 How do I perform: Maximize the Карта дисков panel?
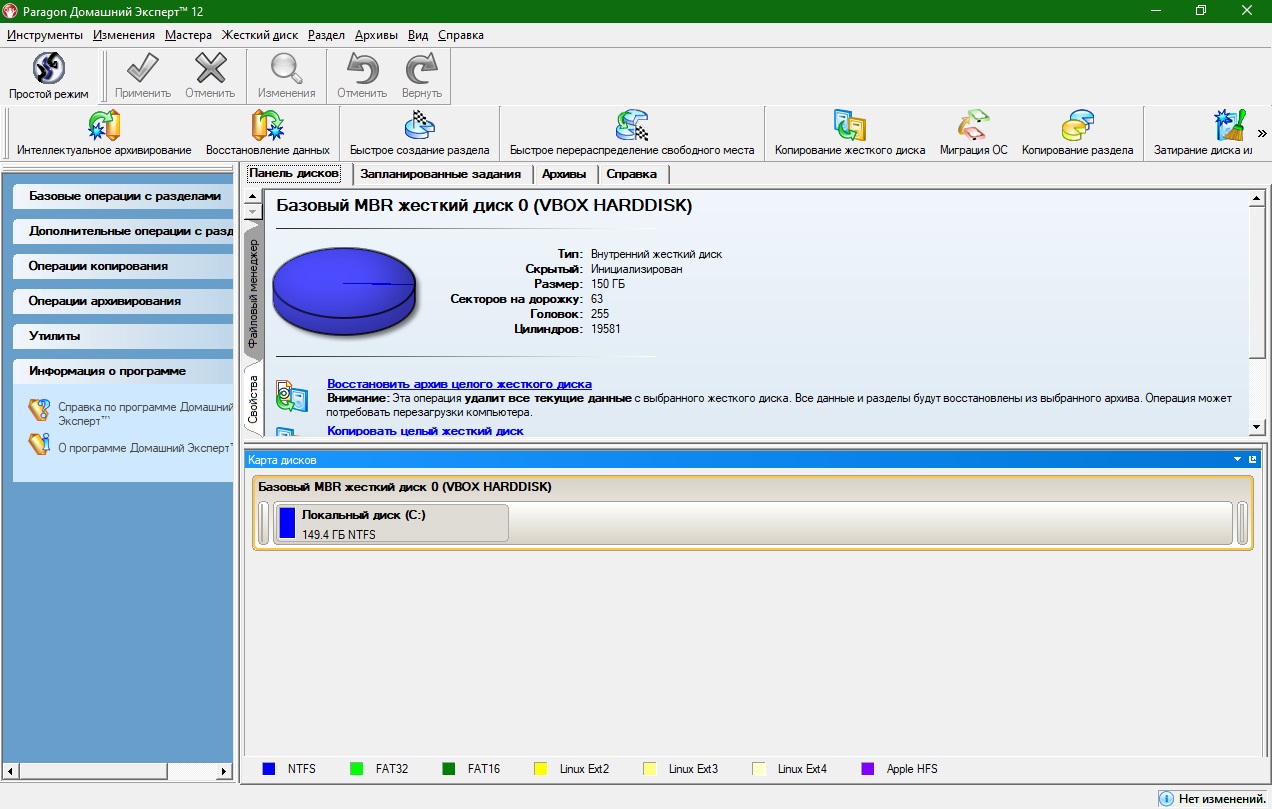(1252, 460)
